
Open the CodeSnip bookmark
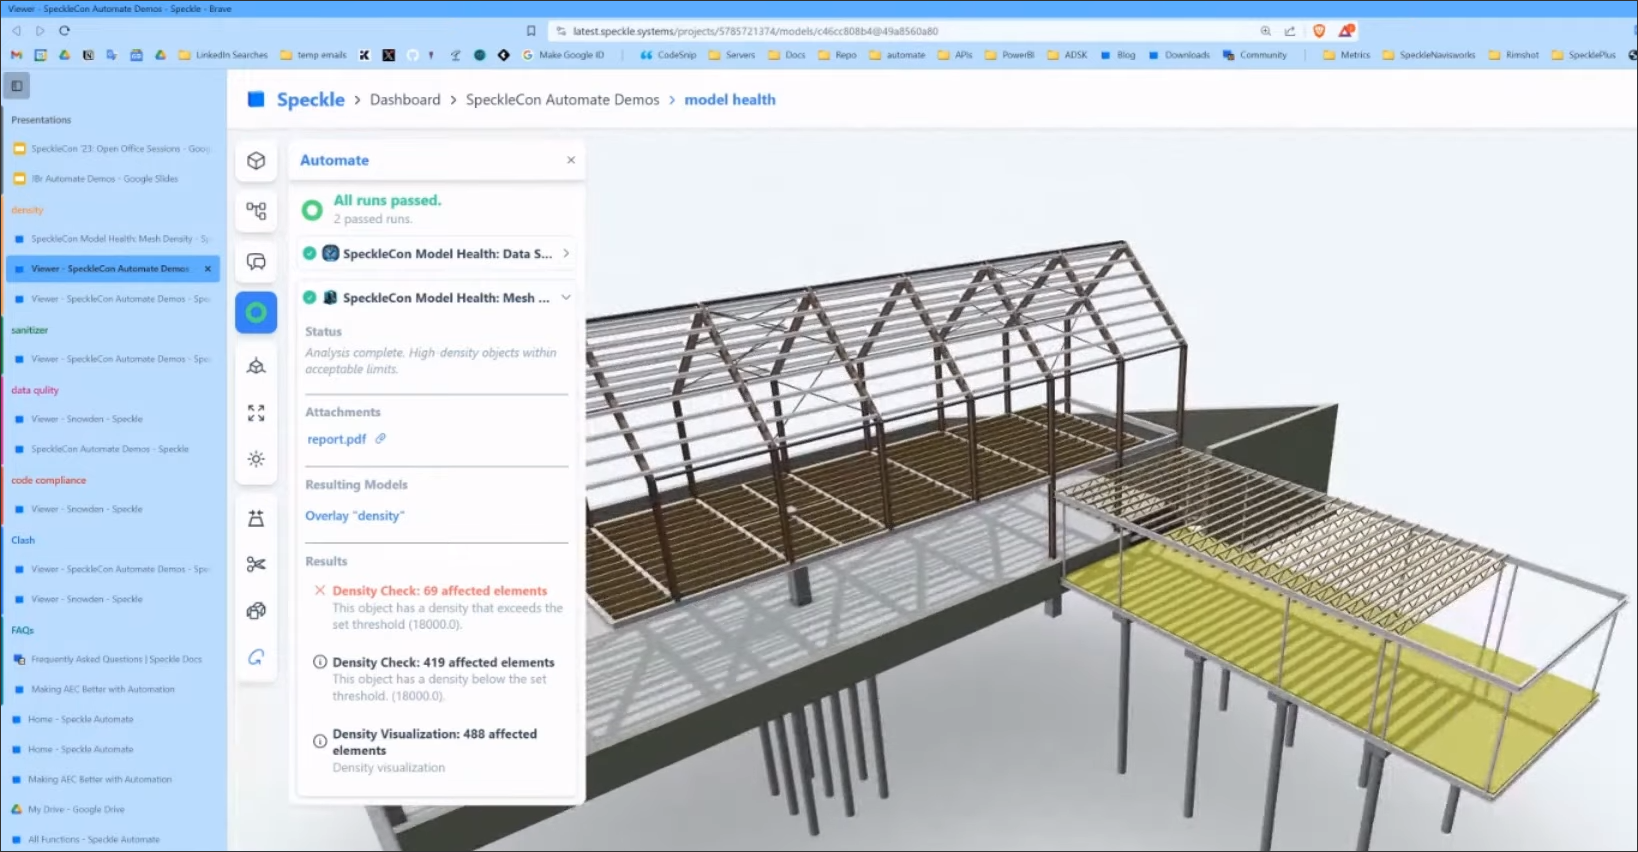click(x=668, y=55)
